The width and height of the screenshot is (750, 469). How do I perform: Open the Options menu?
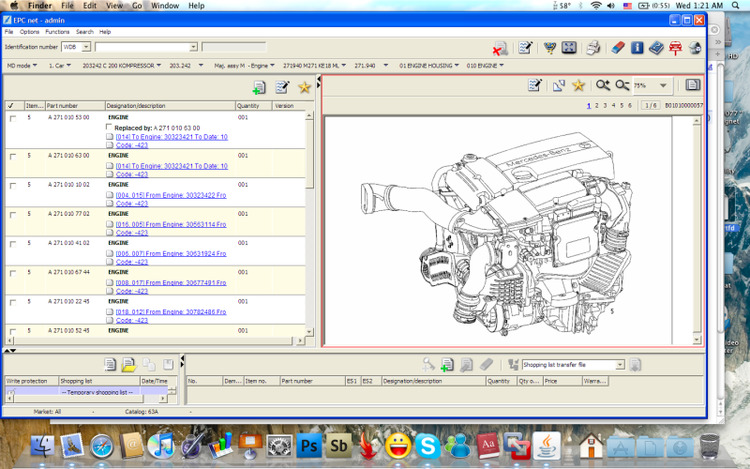(x=30, y=32)
